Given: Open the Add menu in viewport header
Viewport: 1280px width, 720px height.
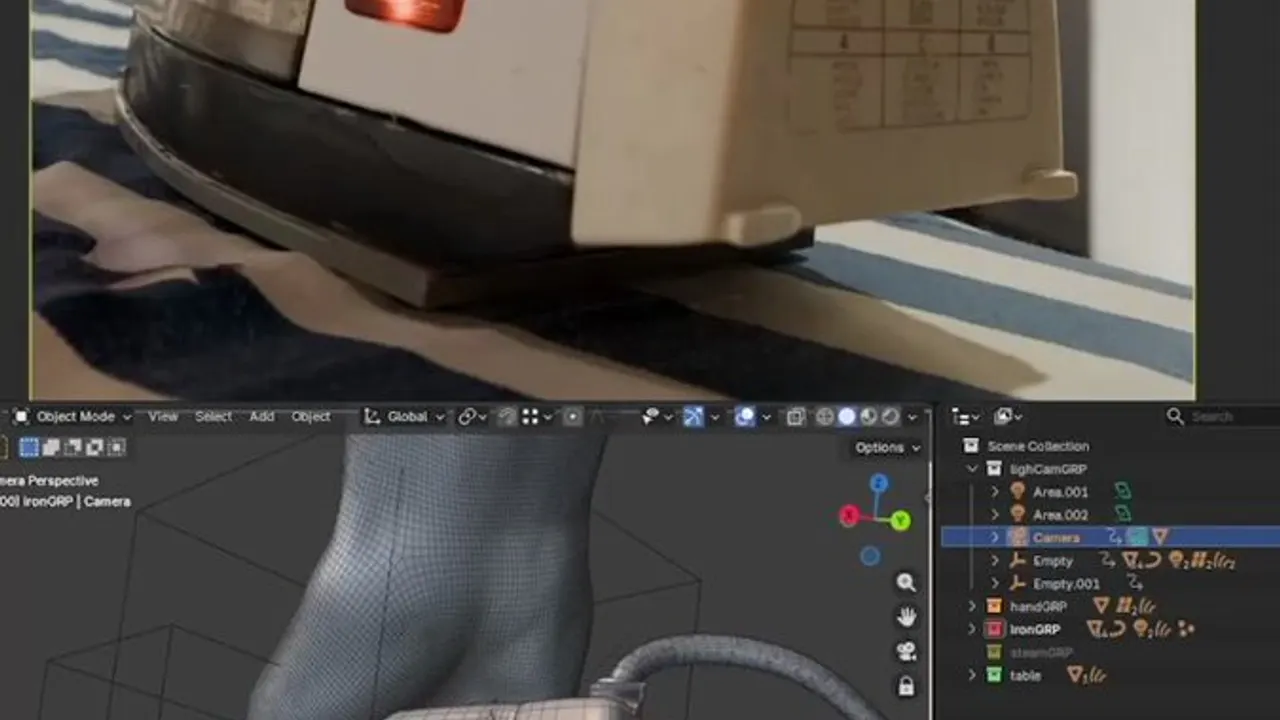Looking at the screenshot, I should tap(262, 417).
